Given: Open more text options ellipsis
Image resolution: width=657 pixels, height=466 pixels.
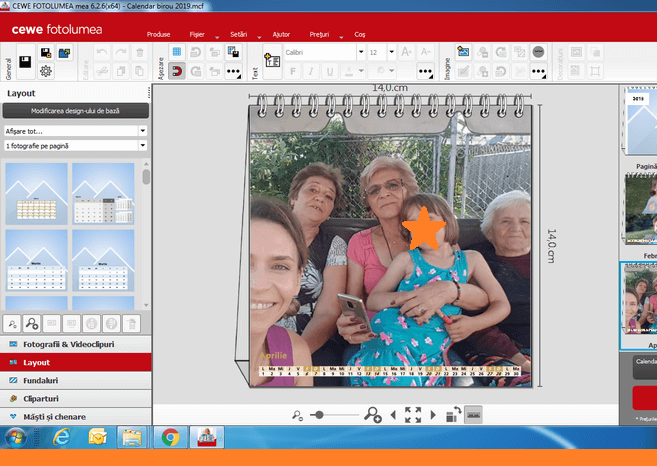Looking at the screenshot, I should click(x=425, y=71).
